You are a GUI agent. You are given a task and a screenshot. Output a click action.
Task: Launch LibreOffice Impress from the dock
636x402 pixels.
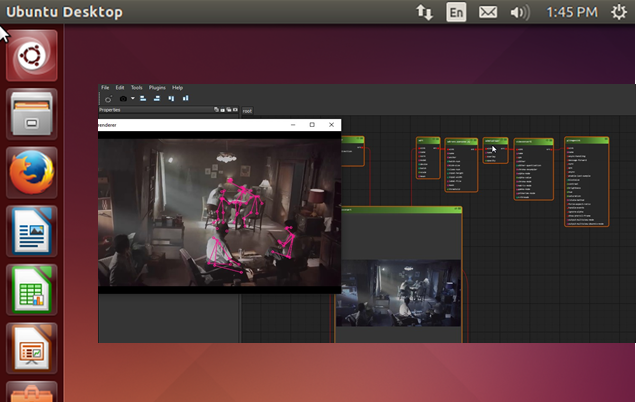click(32, 348)
